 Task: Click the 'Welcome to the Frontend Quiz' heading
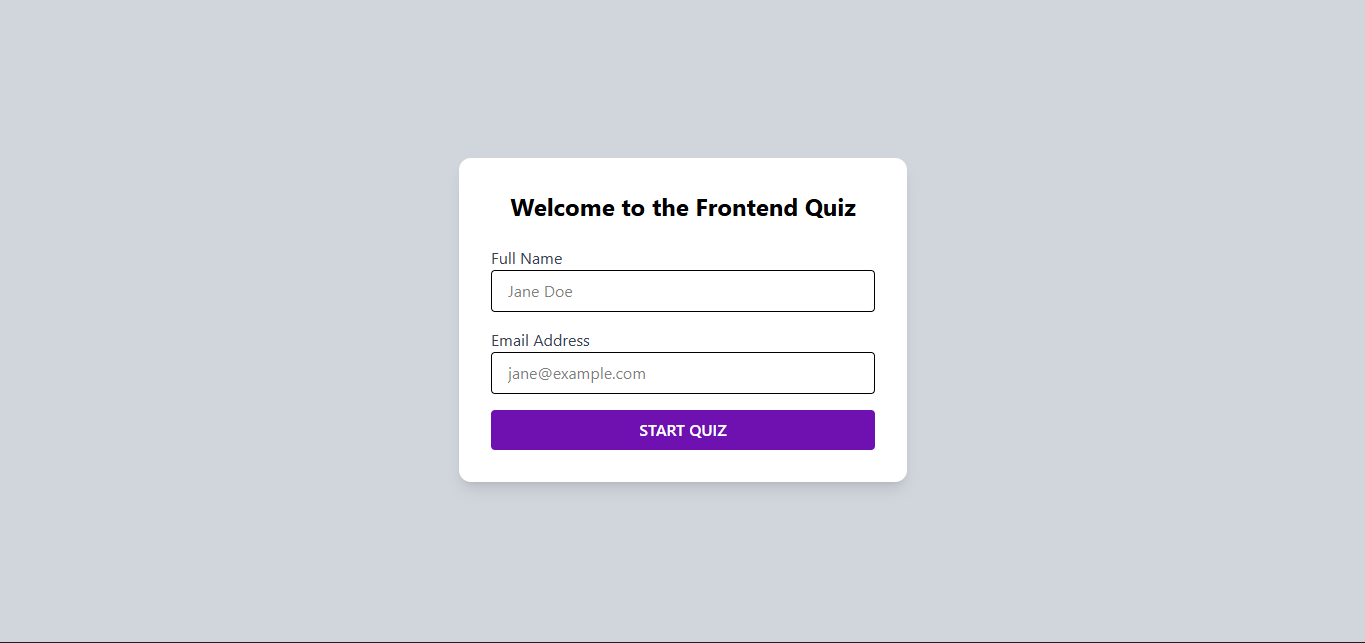pos(683,208)
